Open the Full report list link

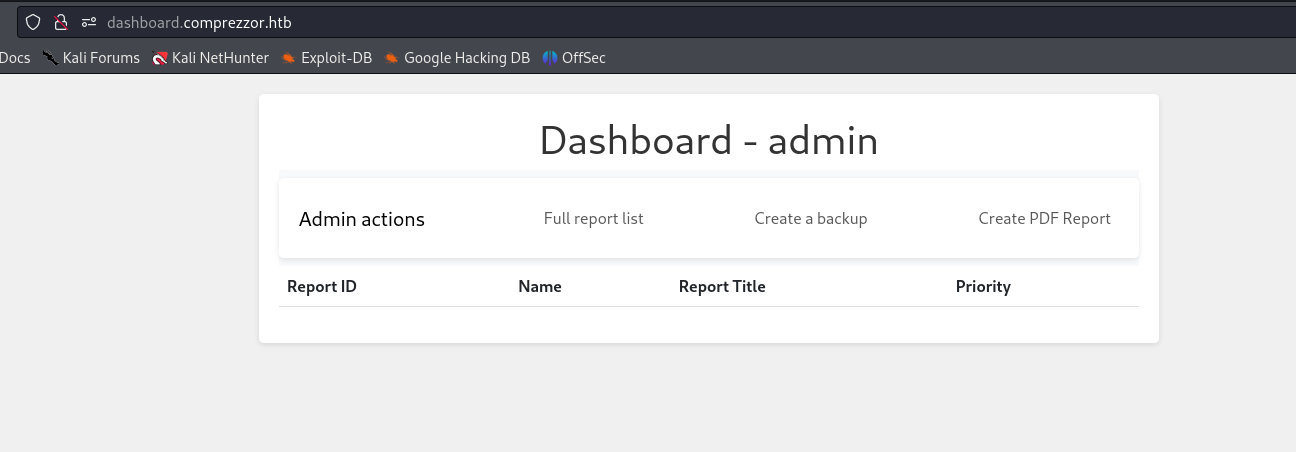point(594,218)
